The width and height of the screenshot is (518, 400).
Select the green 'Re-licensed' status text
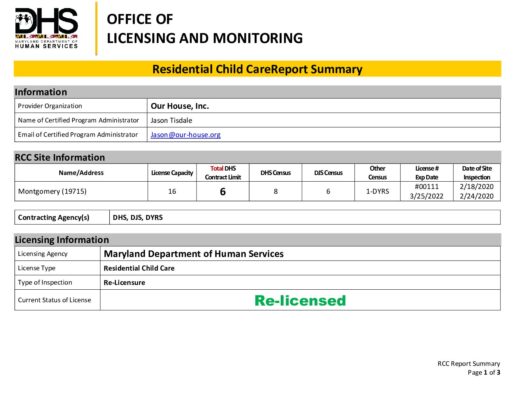click(300, 300)
